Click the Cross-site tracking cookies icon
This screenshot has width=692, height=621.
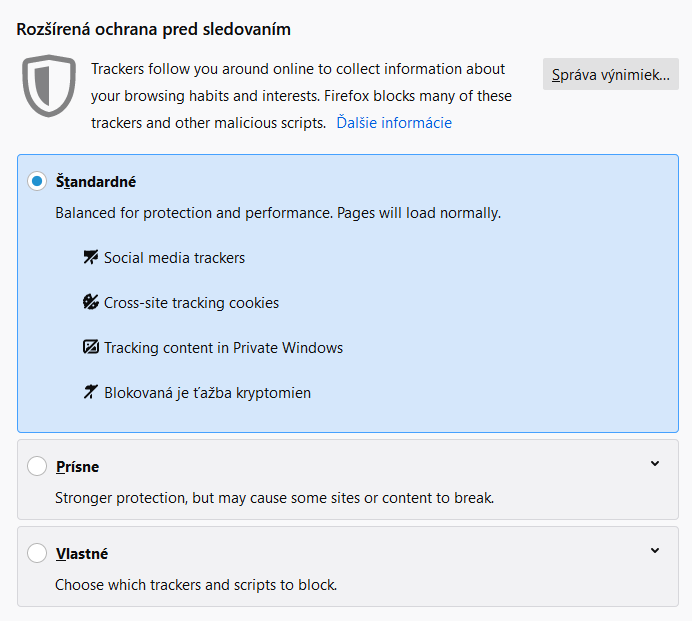[91, 303]
